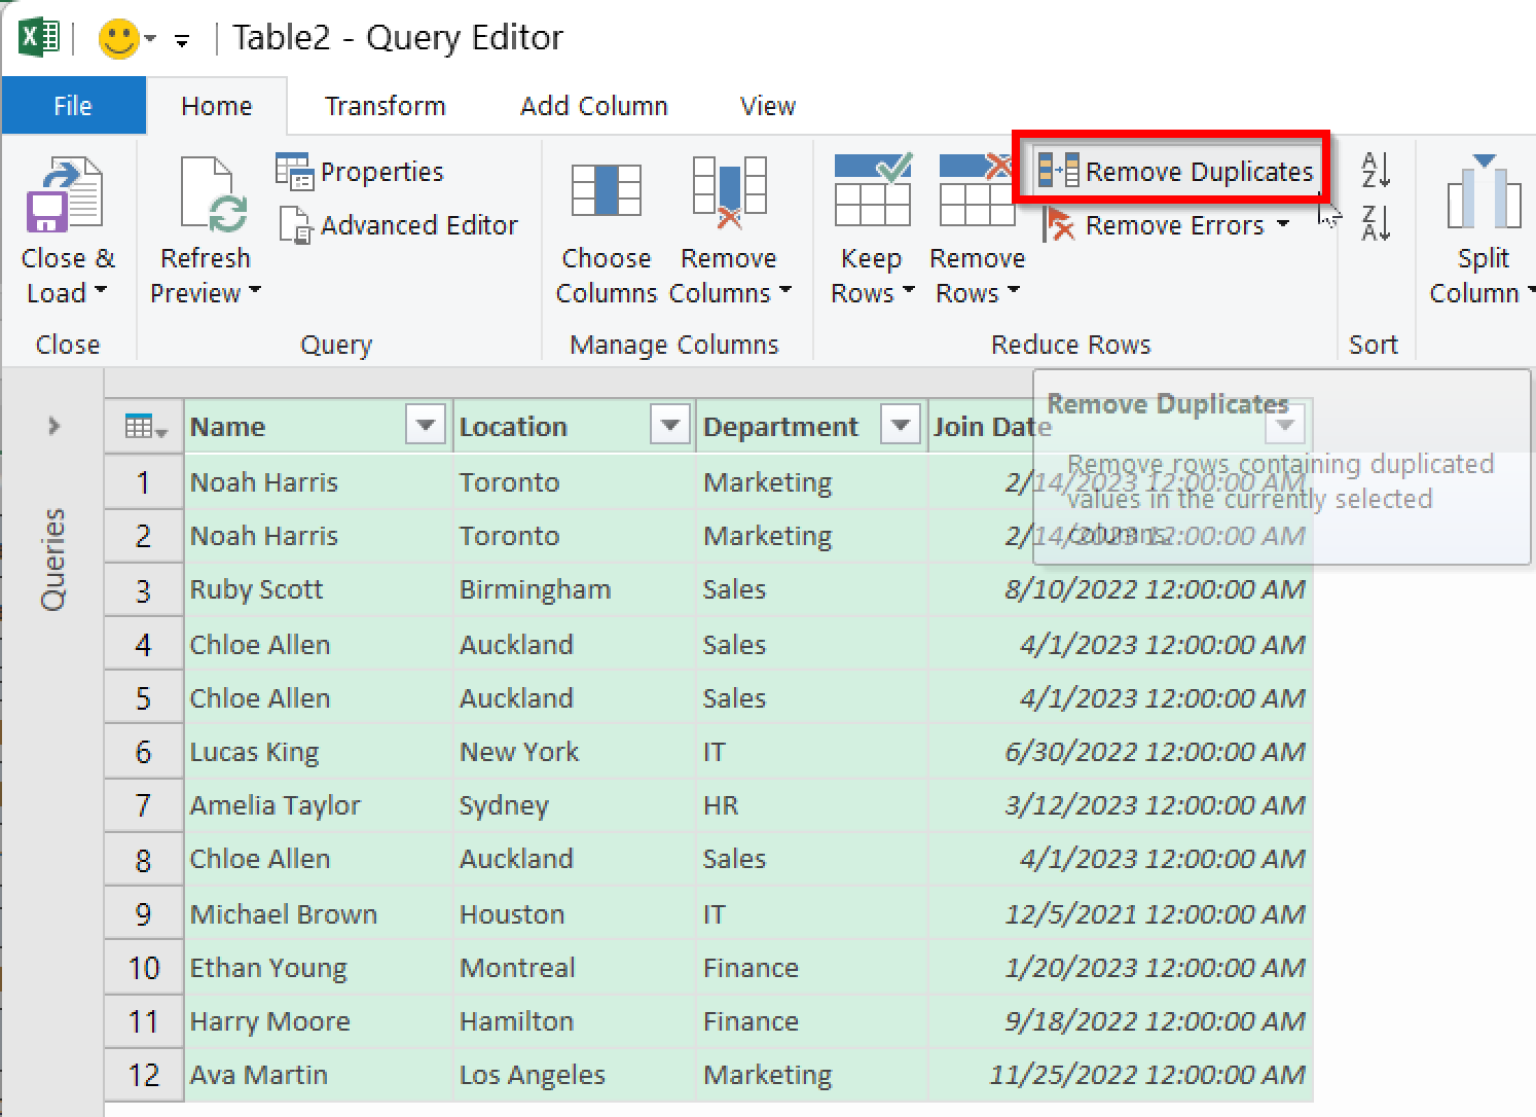Open the Name column filter dropdown

(424, 425)
